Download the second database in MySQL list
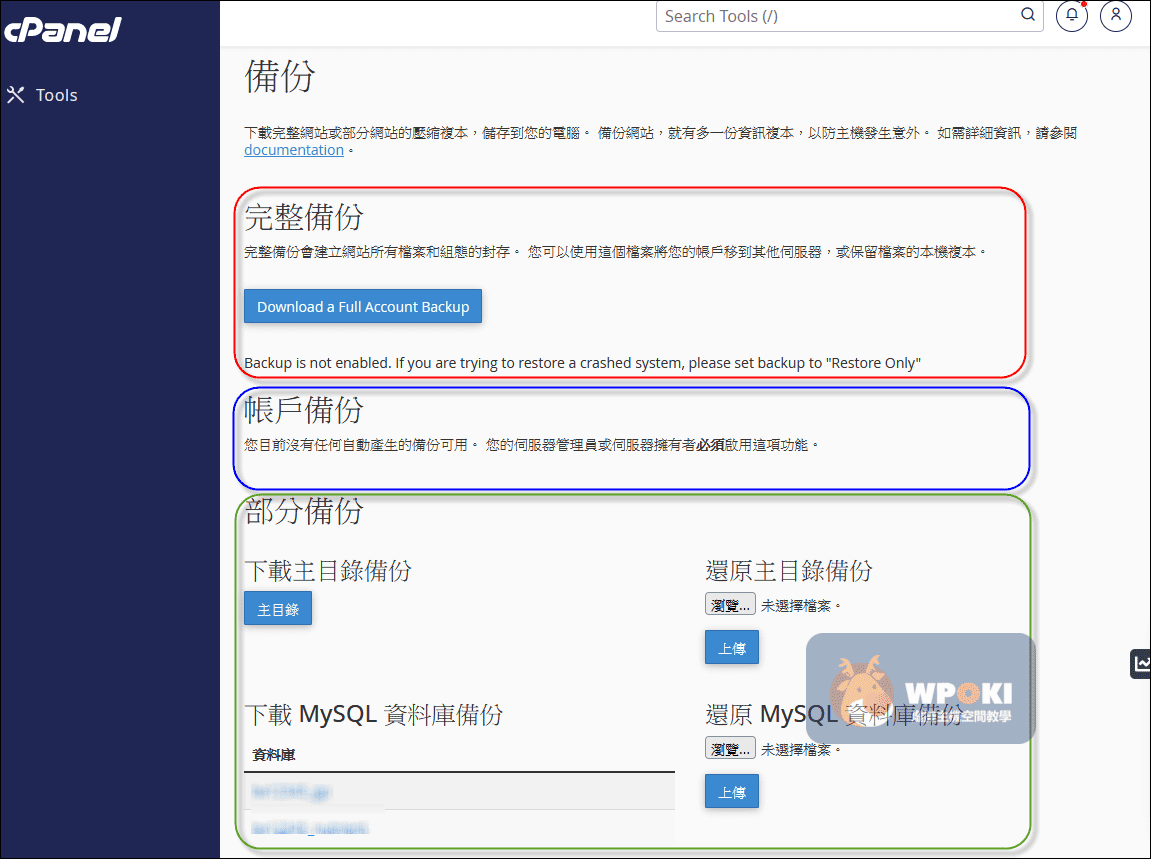The image size is (1151, 859). pos(309,828)
